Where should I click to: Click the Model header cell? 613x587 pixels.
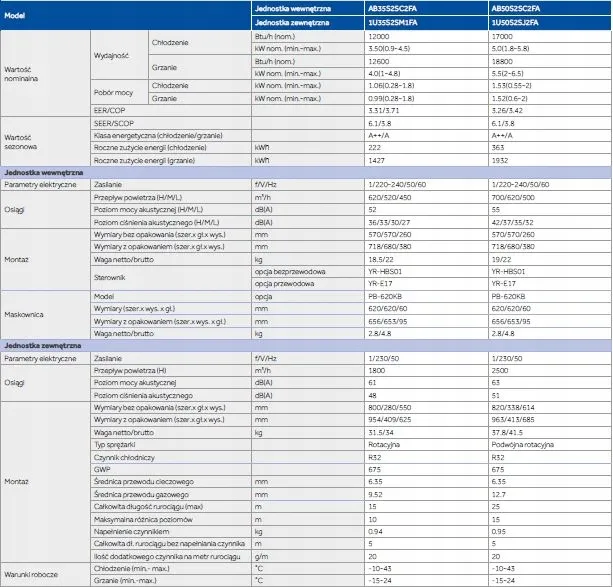click(125, 15)
